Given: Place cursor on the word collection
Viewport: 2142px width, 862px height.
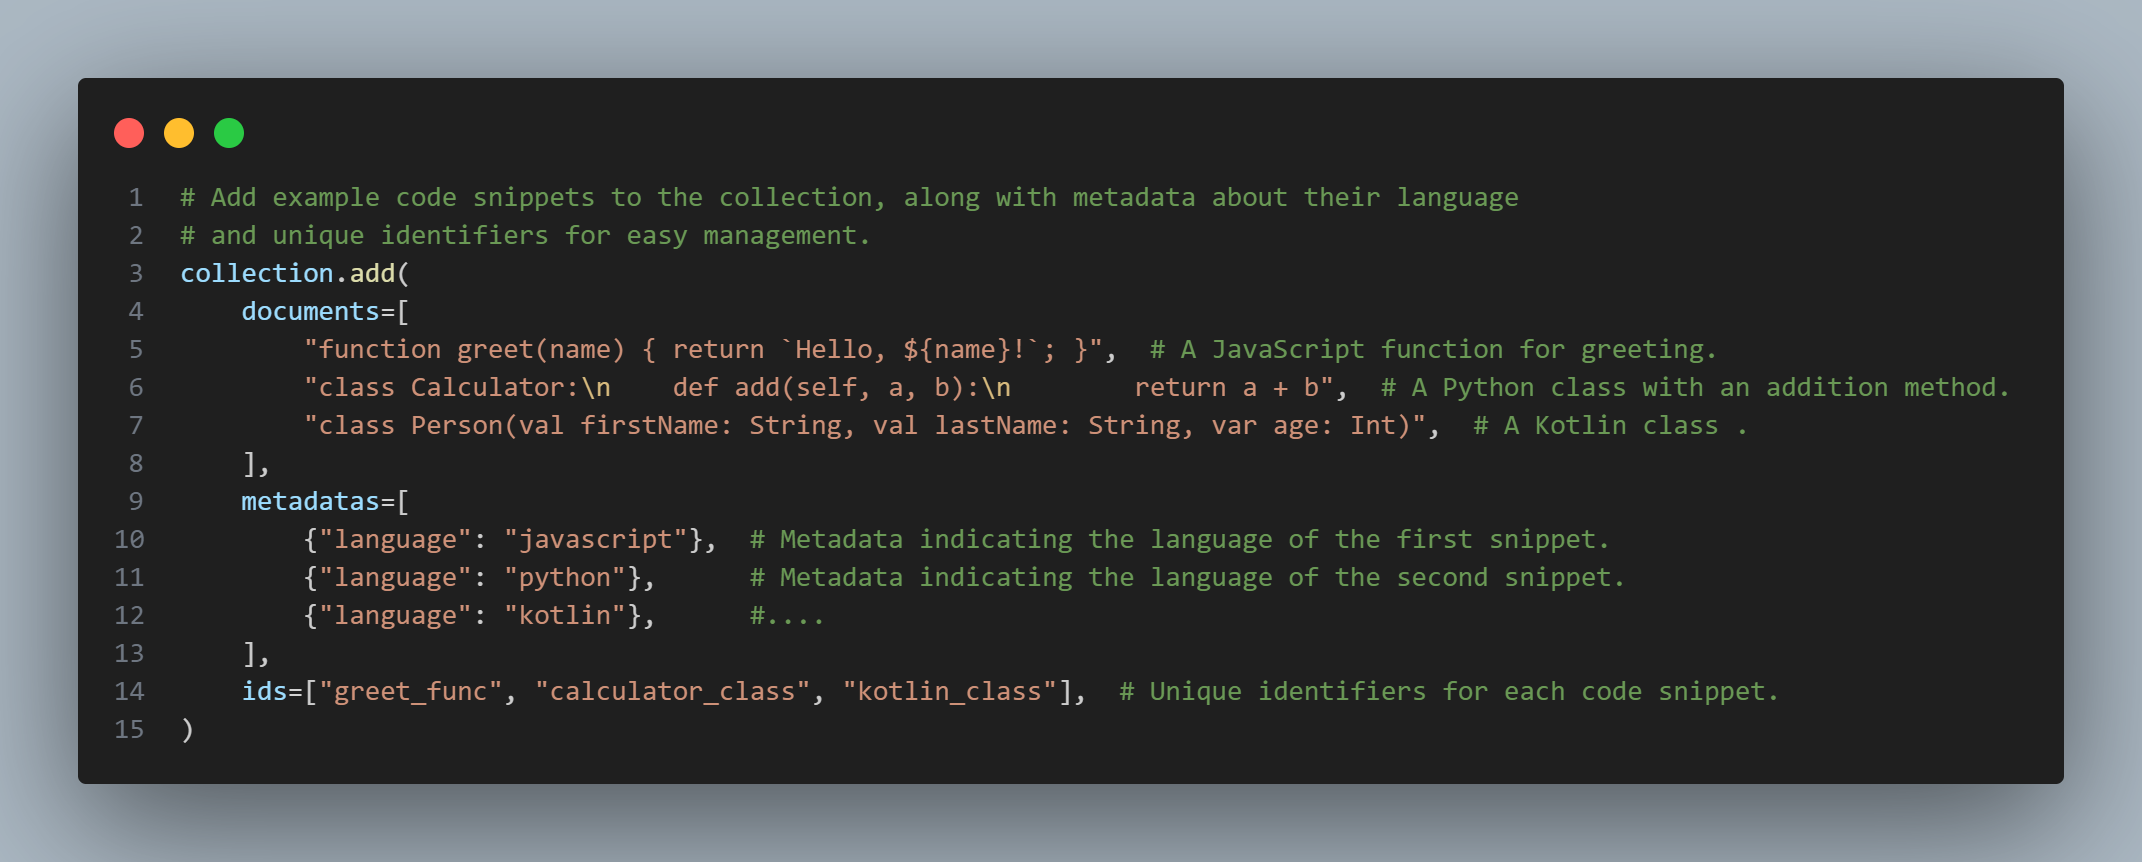Looking at the screenshot, I should 256,274.
